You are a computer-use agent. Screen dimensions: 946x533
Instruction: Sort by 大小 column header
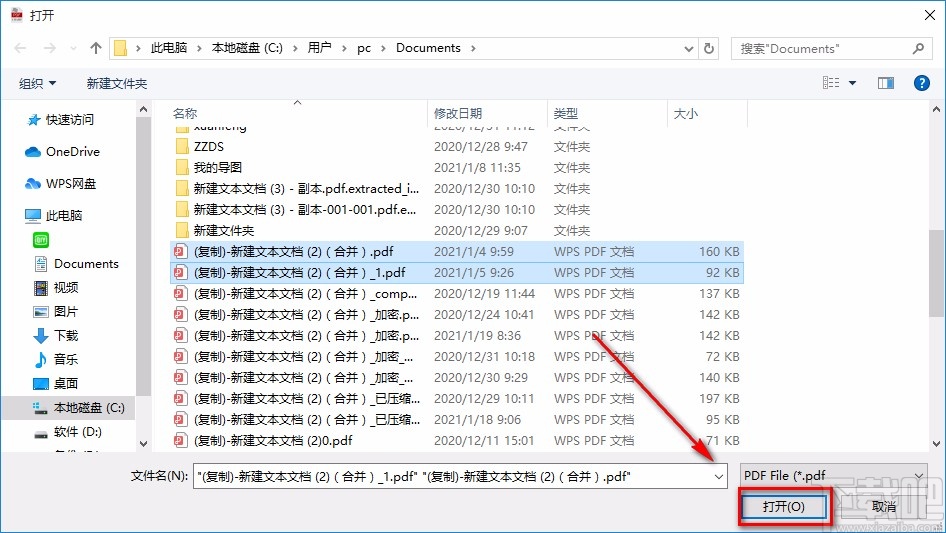coord(685,113)
